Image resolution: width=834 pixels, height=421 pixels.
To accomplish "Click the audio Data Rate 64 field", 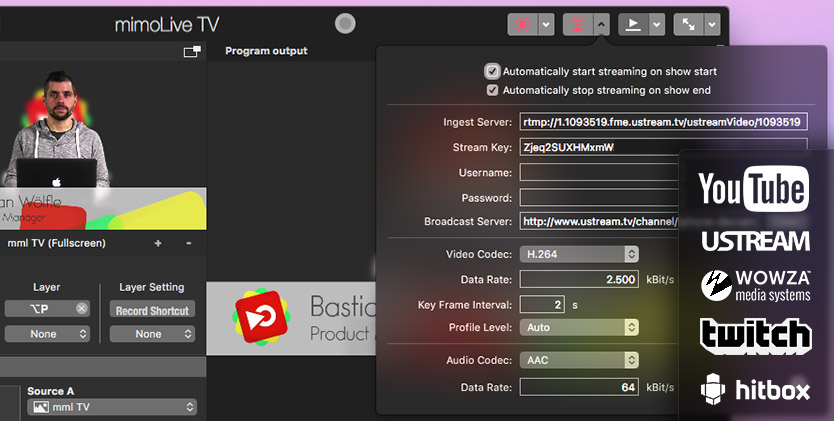I will pyautogui.click(x=579, y=387).
